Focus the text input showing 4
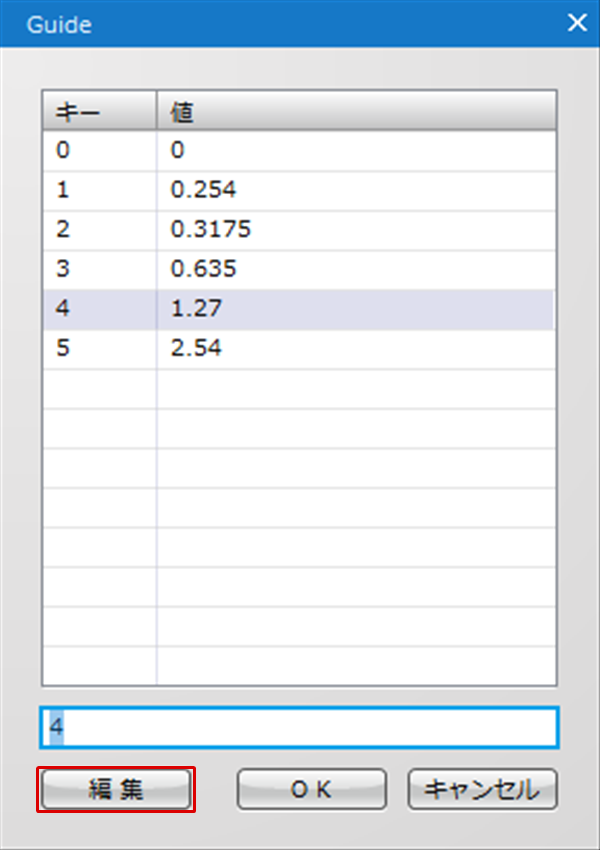The width and height of the screenshot is (600, 850). (x=299, y=727)
